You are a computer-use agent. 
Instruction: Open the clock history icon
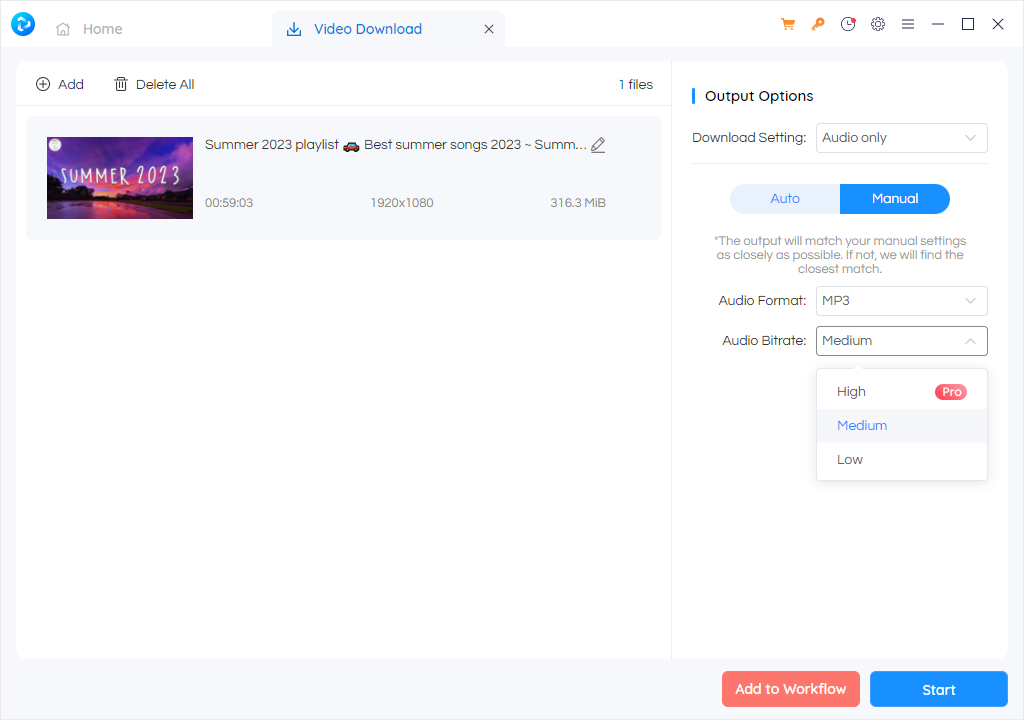(848, 25)
